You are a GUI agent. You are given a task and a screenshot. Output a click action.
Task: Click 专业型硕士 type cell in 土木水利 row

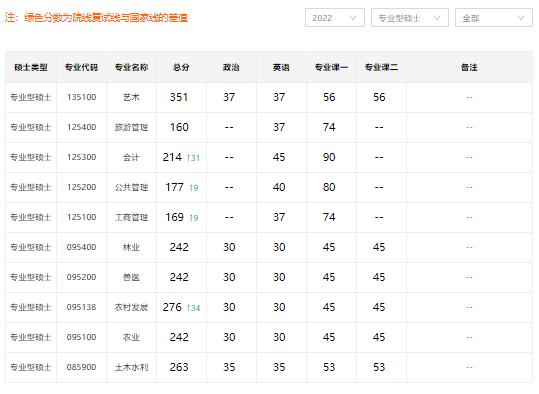click(31, 367)
